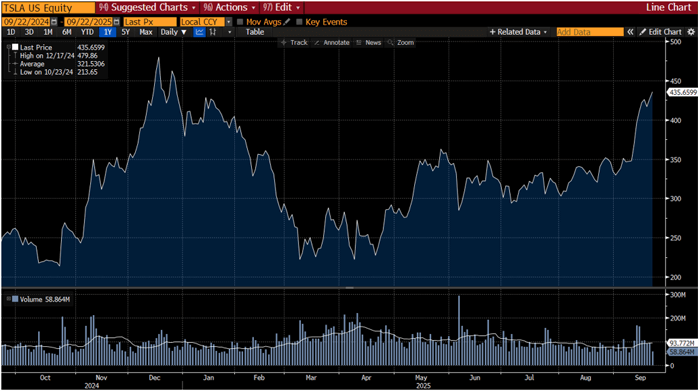
Task: Click the Volume 58.864M legend text
Action: coord(45,299)
